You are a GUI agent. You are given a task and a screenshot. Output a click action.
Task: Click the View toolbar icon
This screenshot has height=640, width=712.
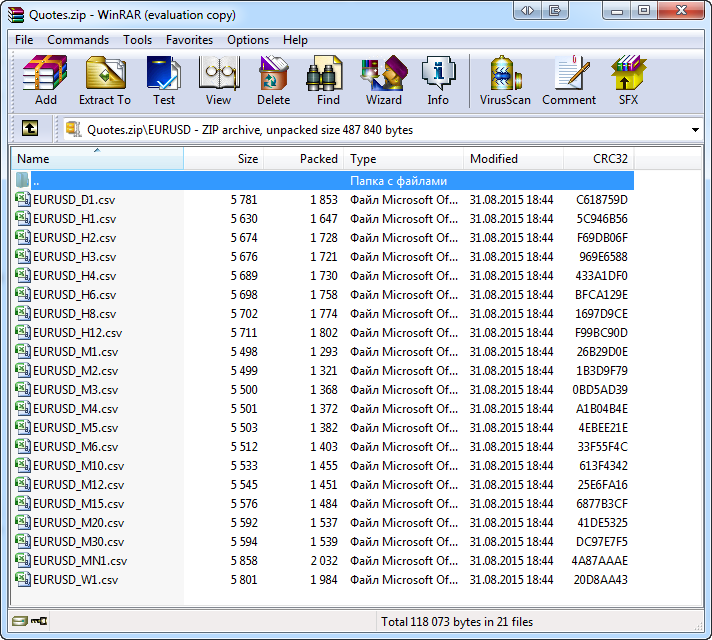click(x=218, y=81)
